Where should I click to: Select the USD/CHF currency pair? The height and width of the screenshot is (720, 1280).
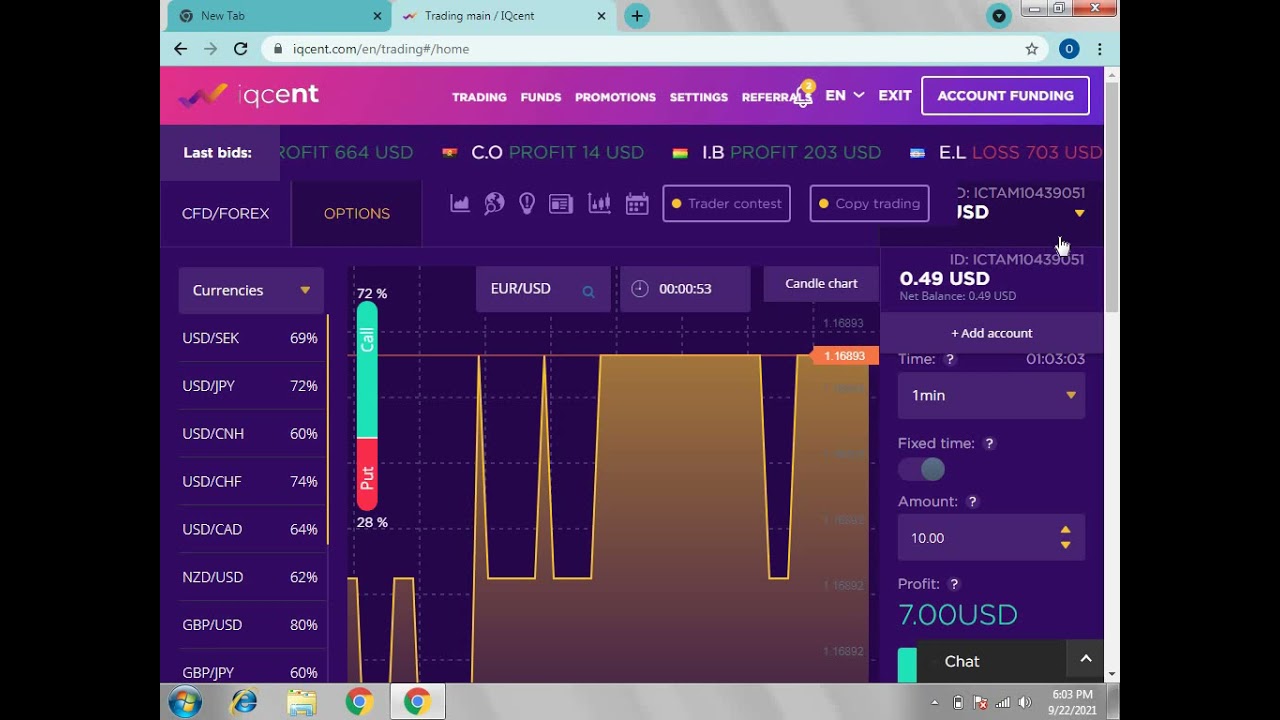[250, 481]
